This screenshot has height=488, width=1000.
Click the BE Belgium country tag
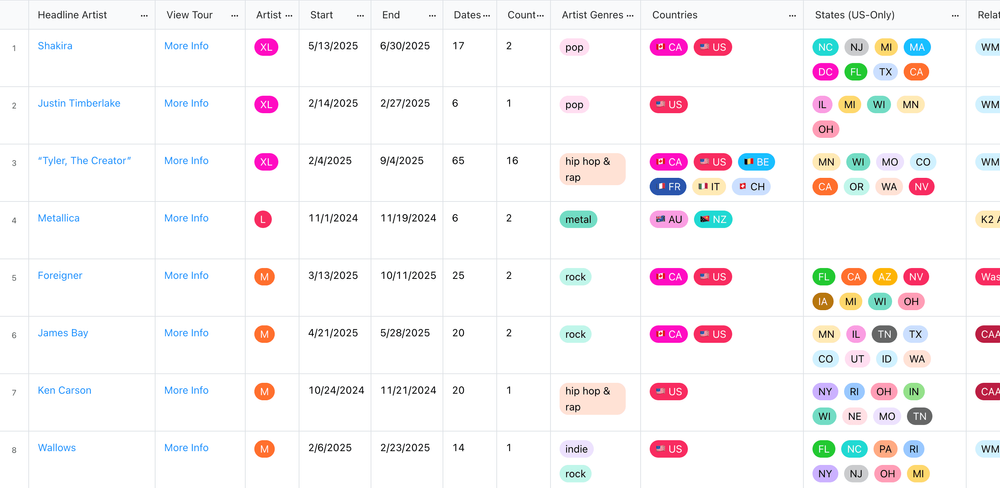click(x=756, y=162)
